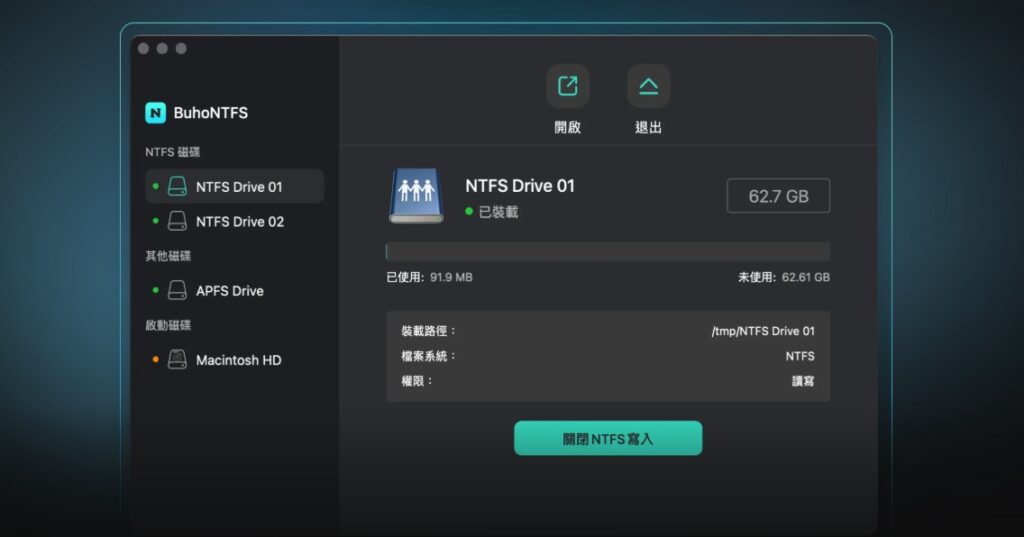
Task: Select NTFS Drive 01 in the sidebar
Action: (239, 187)
